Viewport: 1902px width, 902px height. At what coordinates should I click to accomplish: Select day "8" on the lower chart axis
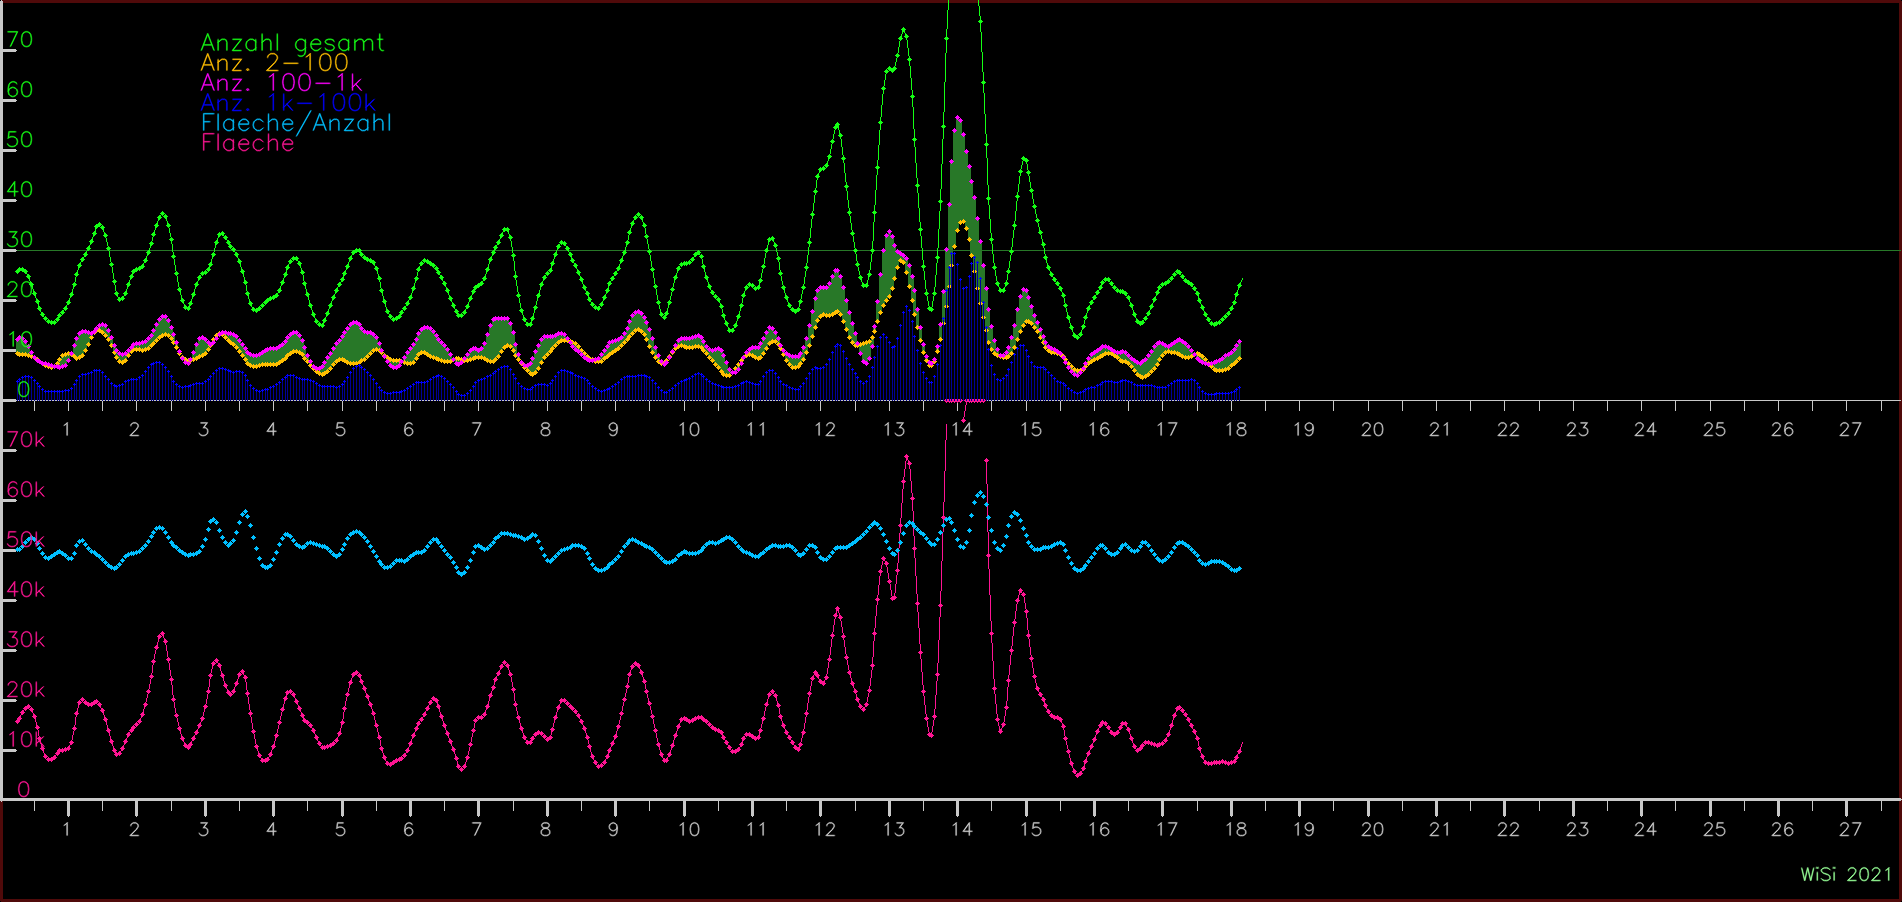(545, 829)
